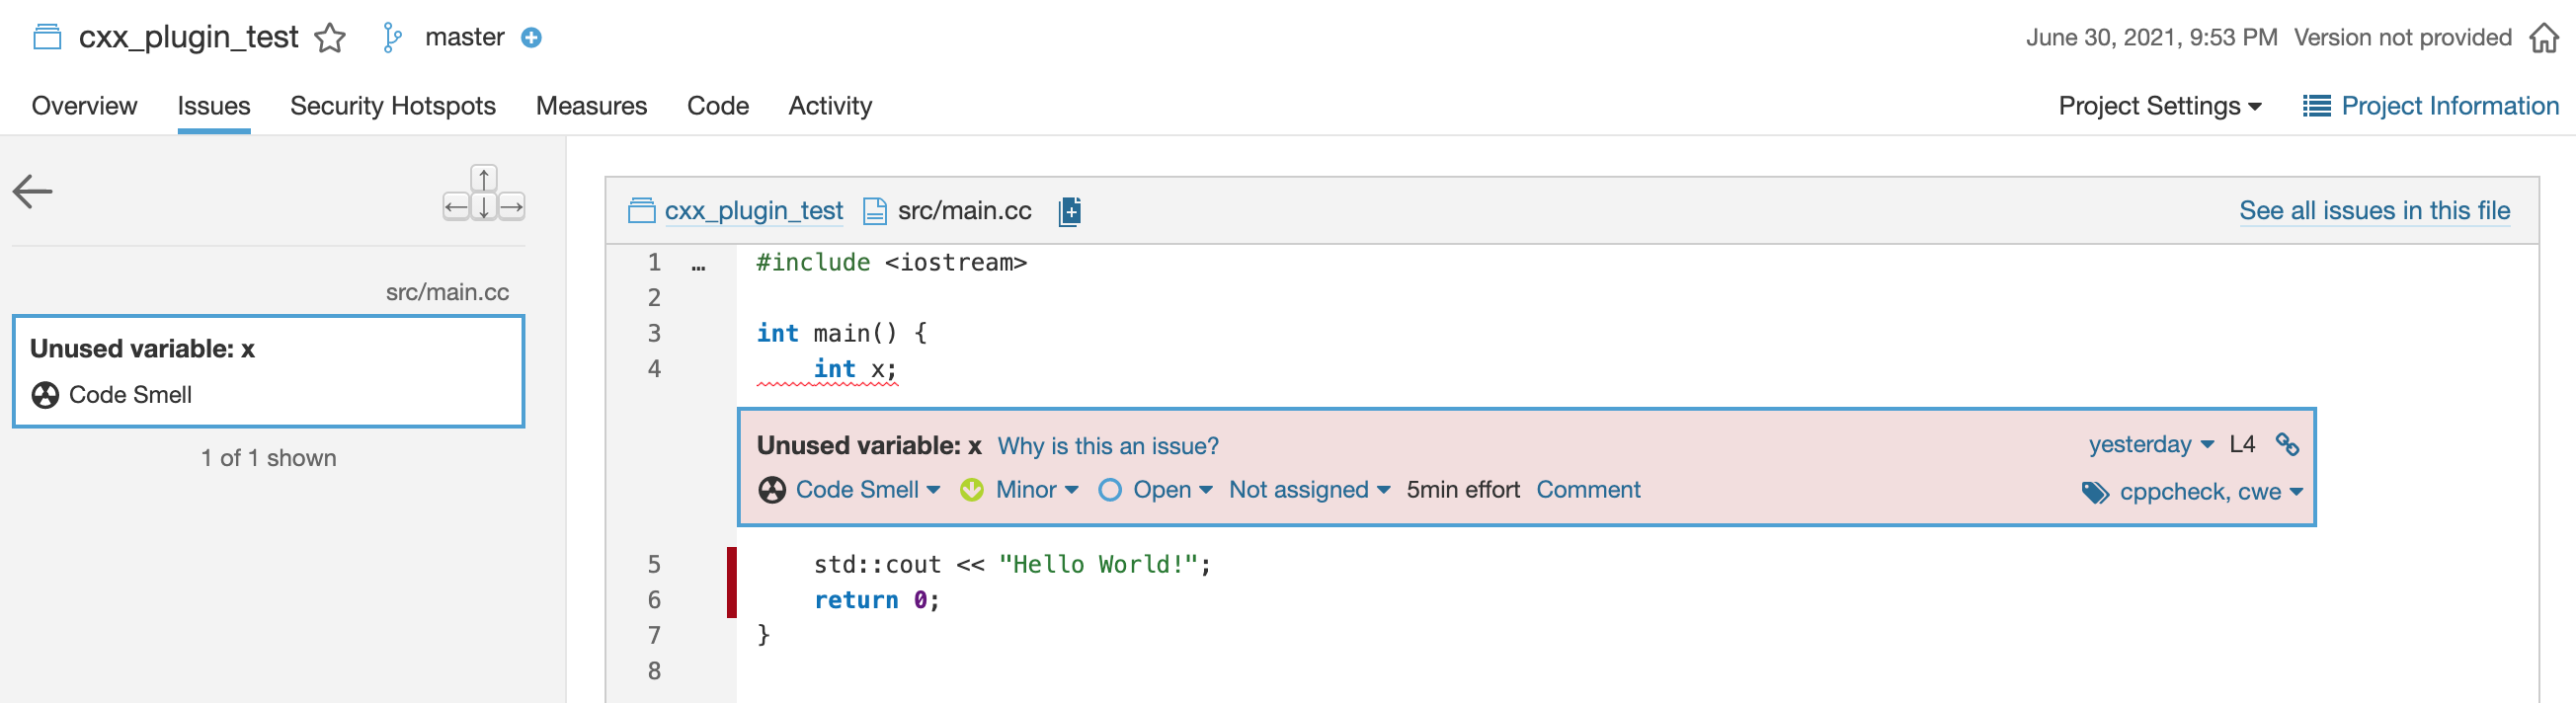Copy the issue permalink icon next to L4
Image resolution: width=2576 pixels, height=703 pixels.
2289,445
